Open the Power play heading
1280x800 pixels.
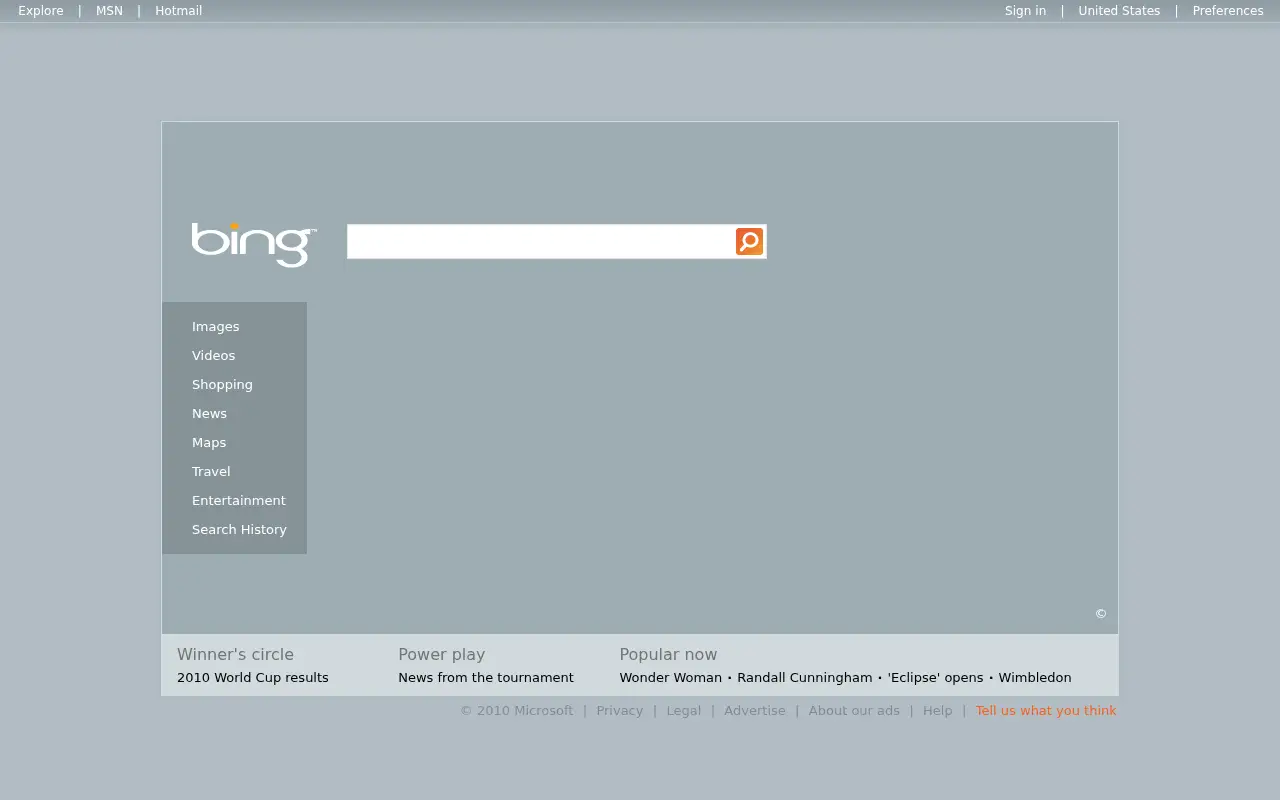pos(441,654)
